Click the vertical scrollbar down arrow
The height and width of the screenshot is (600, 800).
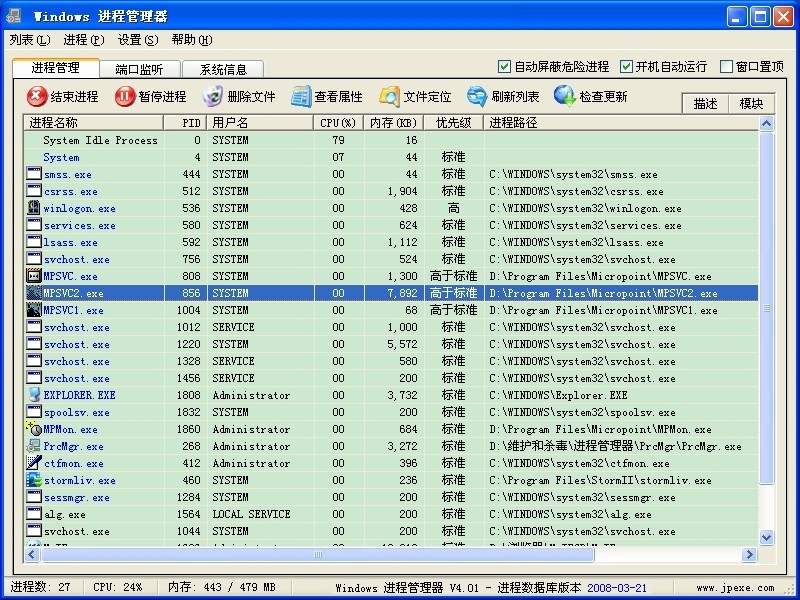tap(766, 537)
